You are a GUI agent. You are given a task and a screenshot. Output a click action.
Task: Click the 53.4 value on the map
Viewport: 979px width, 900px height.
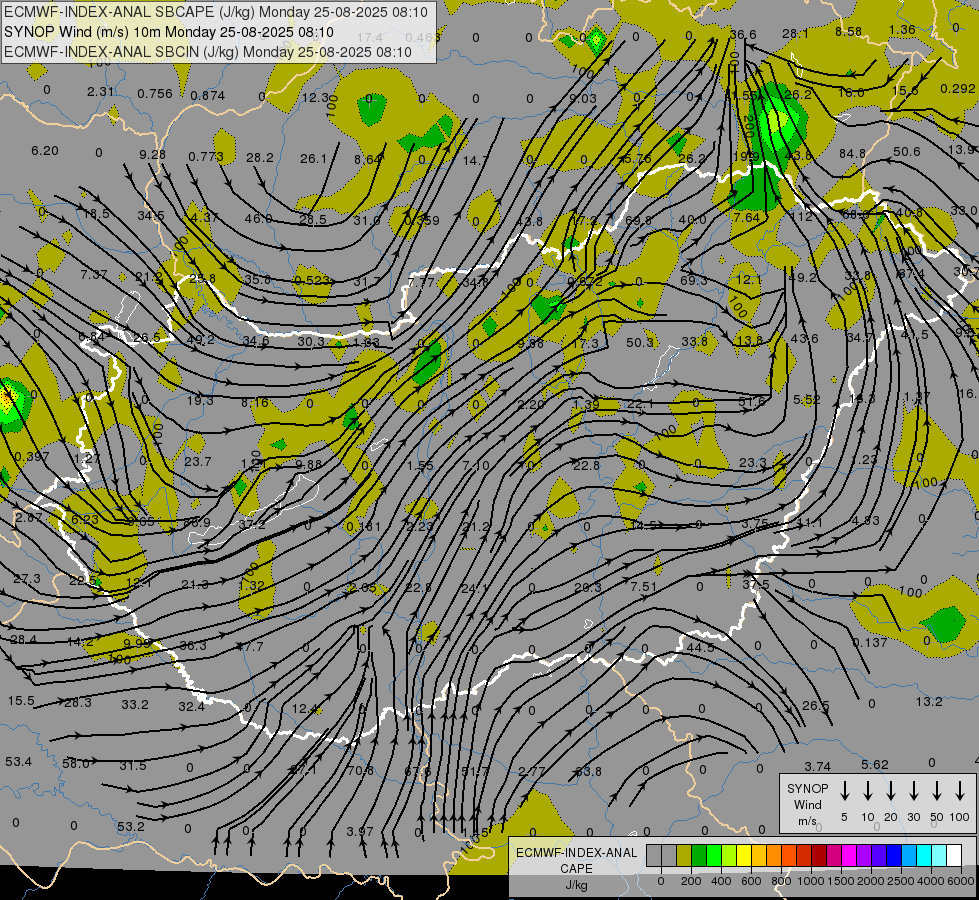coord(19,762)
